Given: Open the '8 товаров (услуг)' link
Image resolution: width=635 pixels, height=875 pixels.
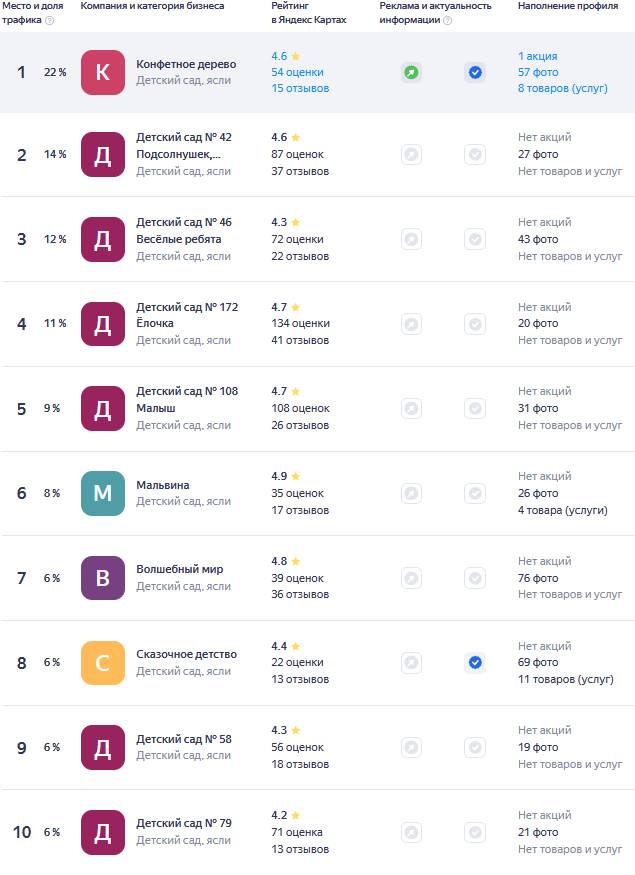Looking at the screenshot, I should 562,88.
